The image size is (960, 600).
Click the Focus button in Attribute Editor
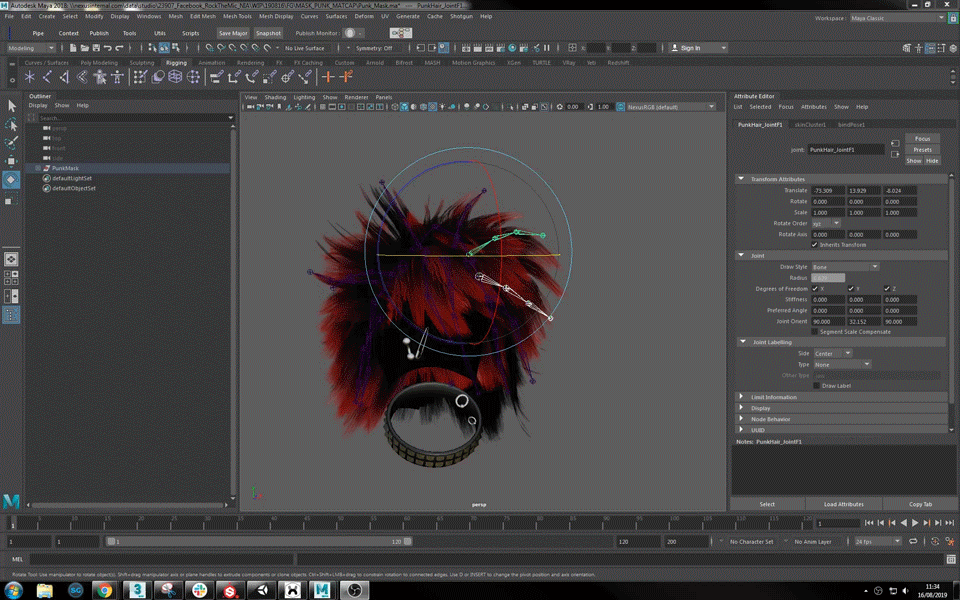click(x=923, y=139)
